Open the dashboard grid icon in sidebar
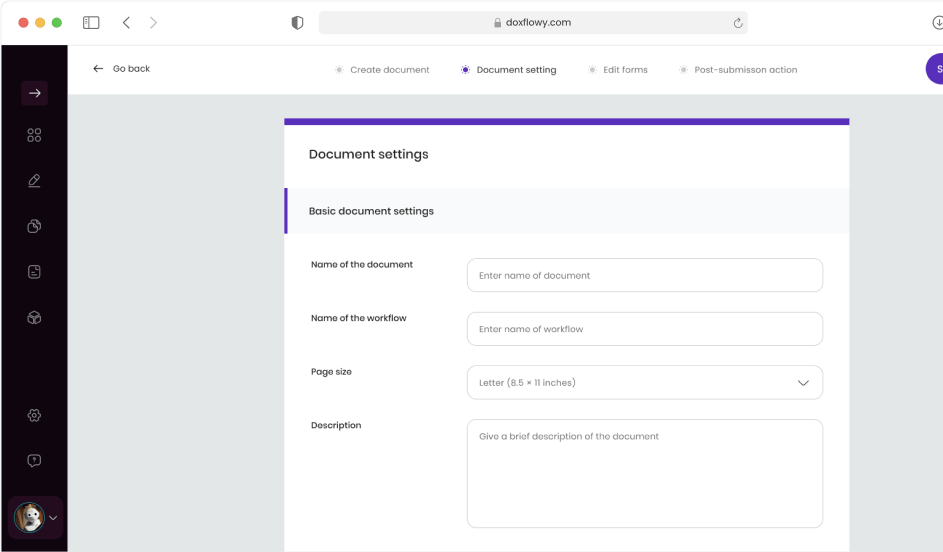 click(34, 135)
